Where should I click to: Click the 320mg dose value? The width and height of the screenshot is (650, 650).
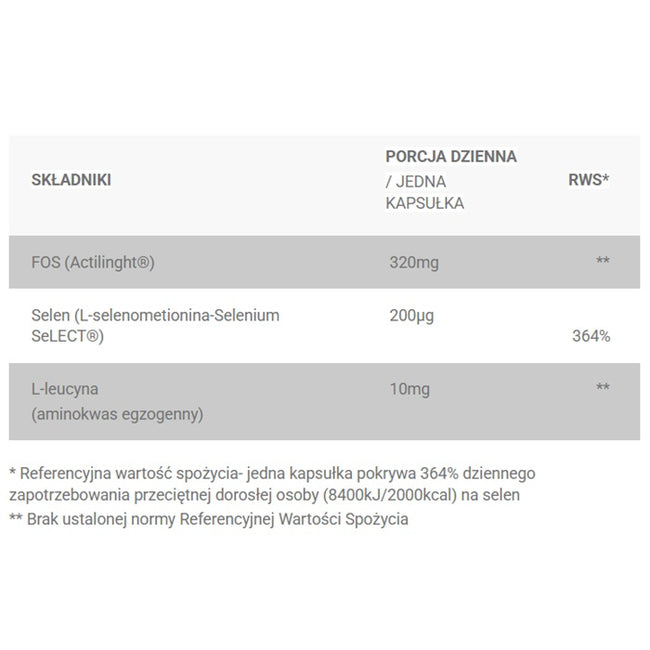[x=414, y=263]
